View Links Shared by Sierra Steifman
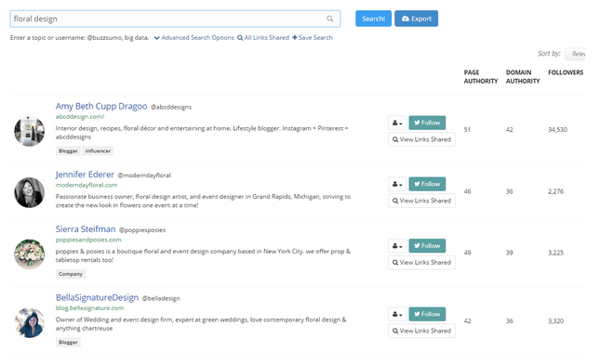Screen dimensions: 600x364 tap(422, 263)
